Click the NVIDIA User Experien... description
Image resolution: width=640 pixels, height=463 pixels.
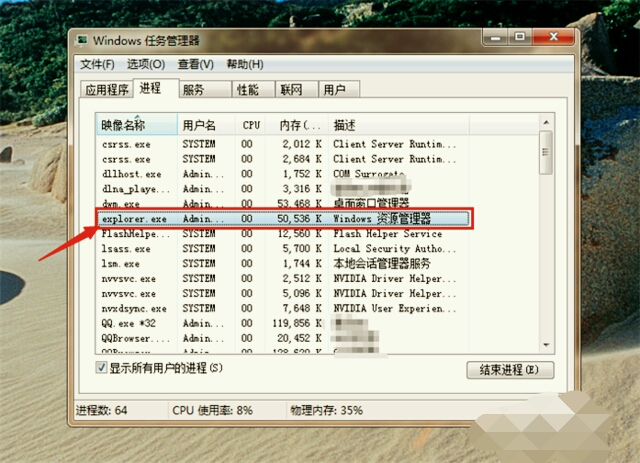(x=394, y=309)
